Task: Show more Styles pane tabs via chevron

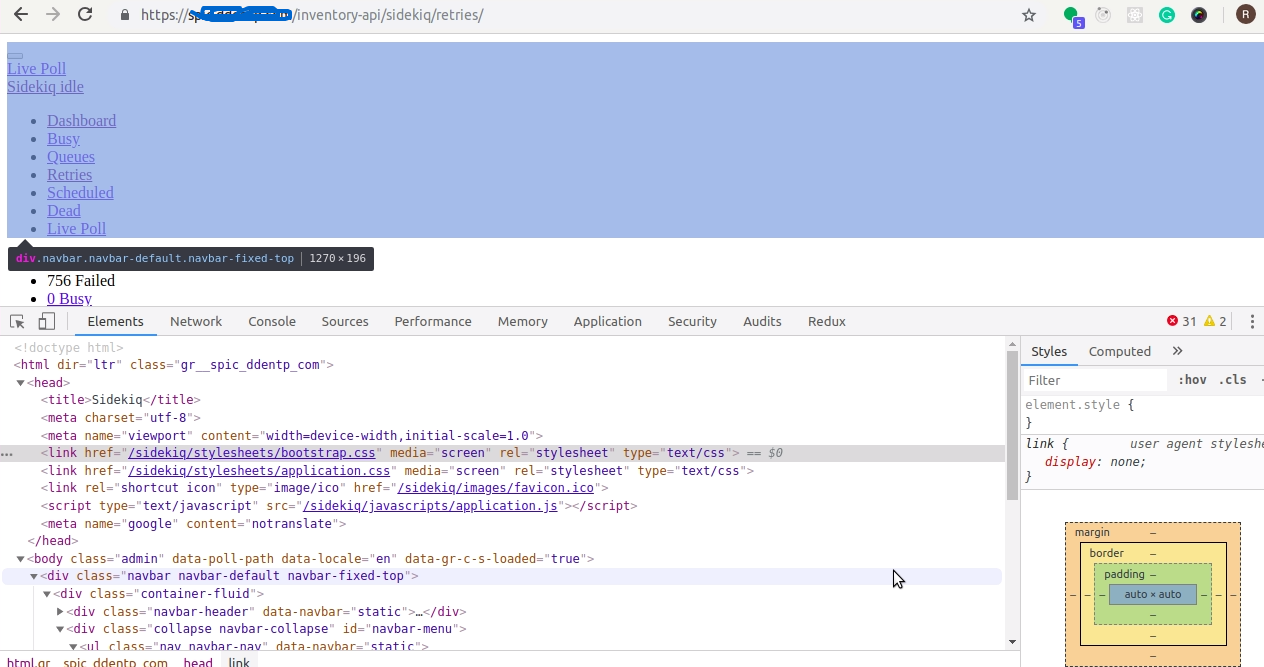Action: [1177, 351]
